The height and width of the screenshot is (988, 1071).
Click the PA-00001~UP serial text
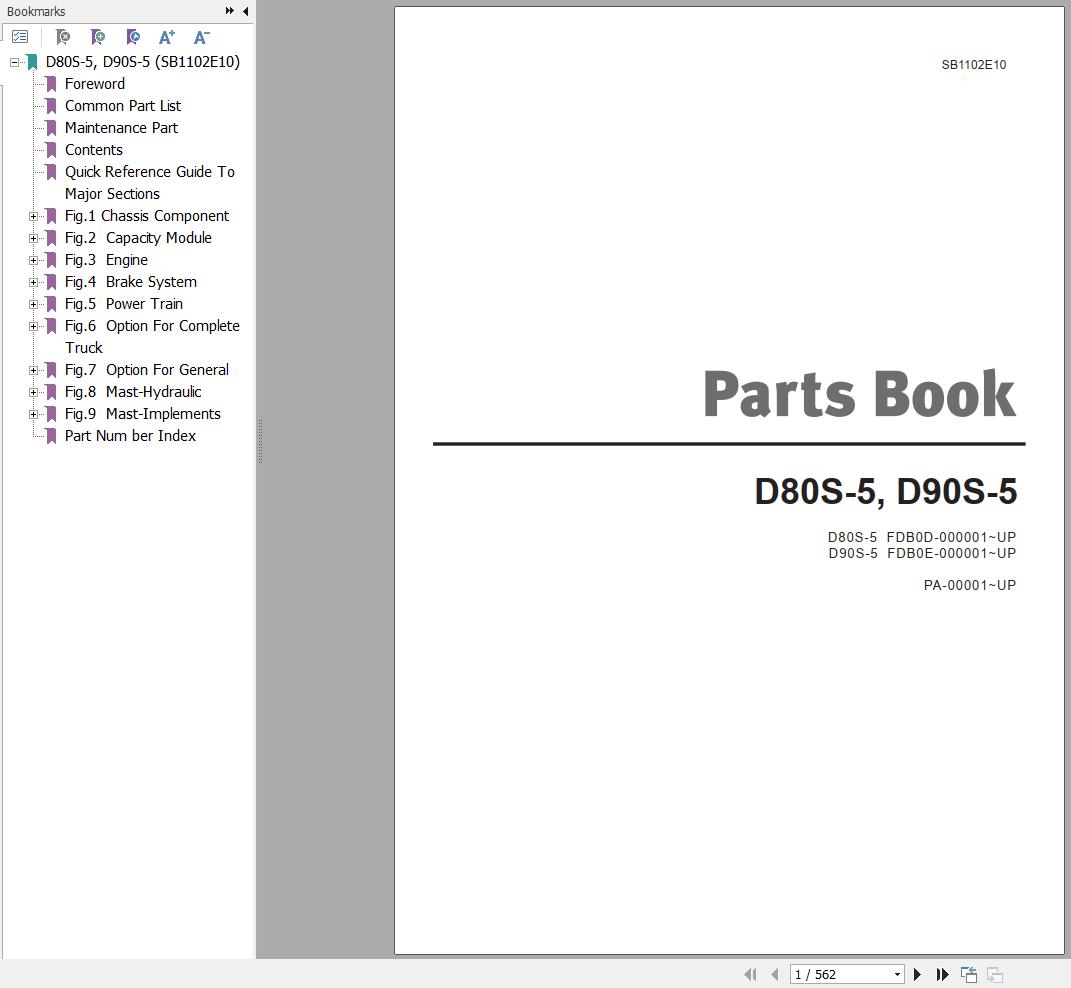pyautogui.click(x=969, y=585)
